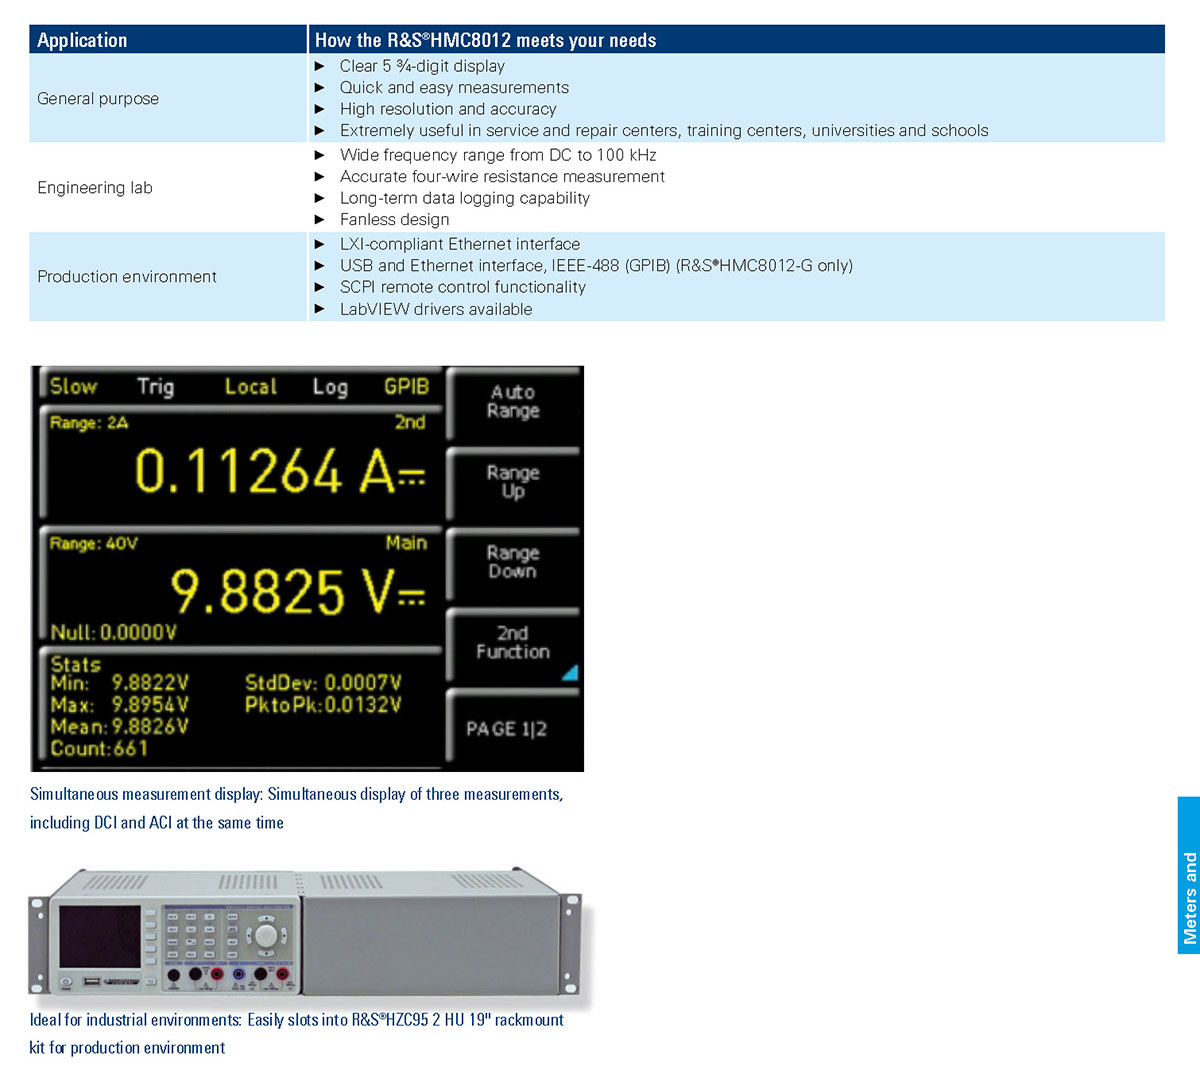Click the "Application" column header
This screenshot has height=1090, width=1200.
click(82, 40)
